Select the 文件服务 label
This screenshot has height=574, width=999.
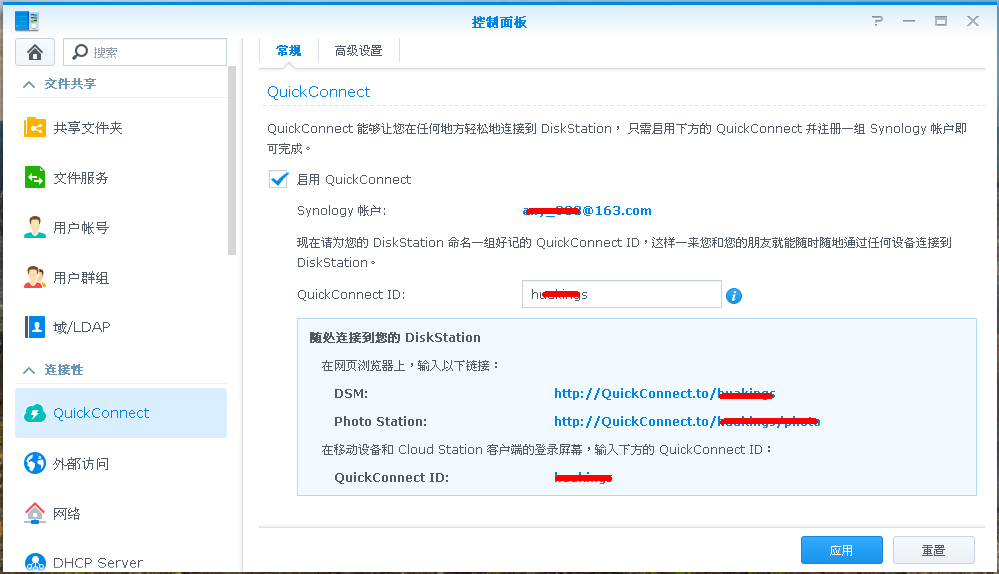(x=81, y=178)
